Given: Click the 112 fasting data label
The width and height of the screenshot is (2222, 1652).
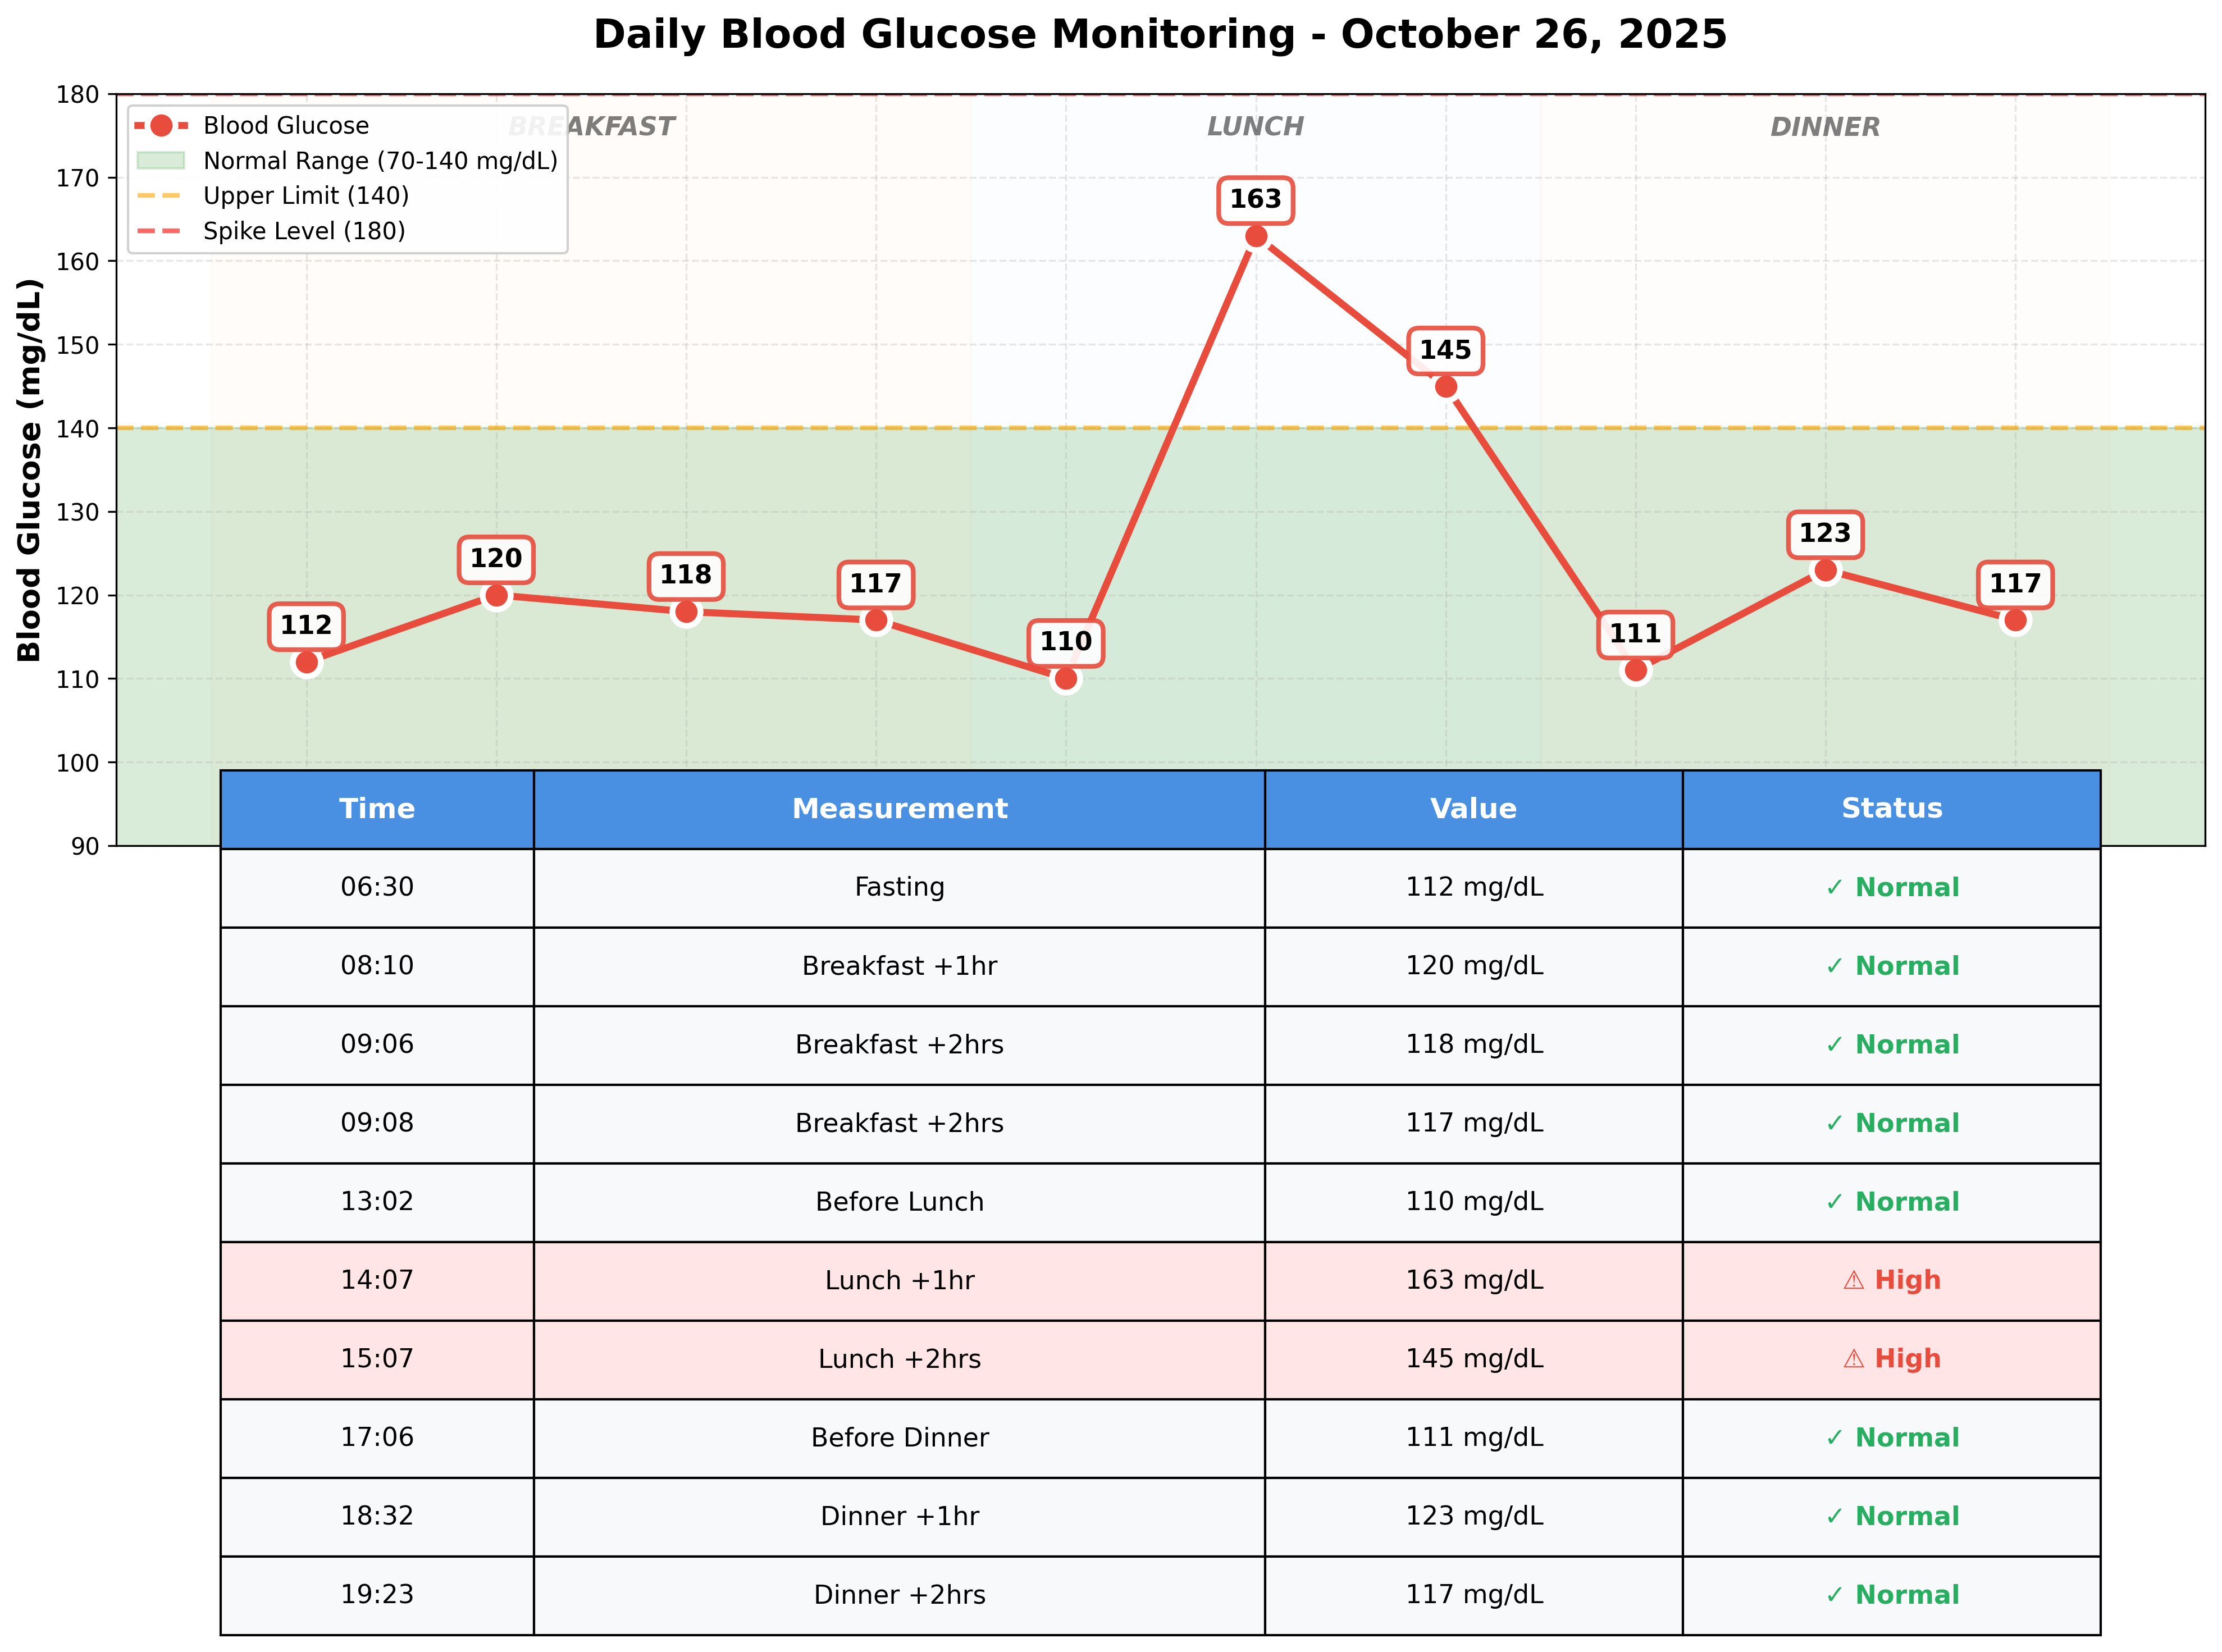Looking at the screenshot, I should pos(306,626).
